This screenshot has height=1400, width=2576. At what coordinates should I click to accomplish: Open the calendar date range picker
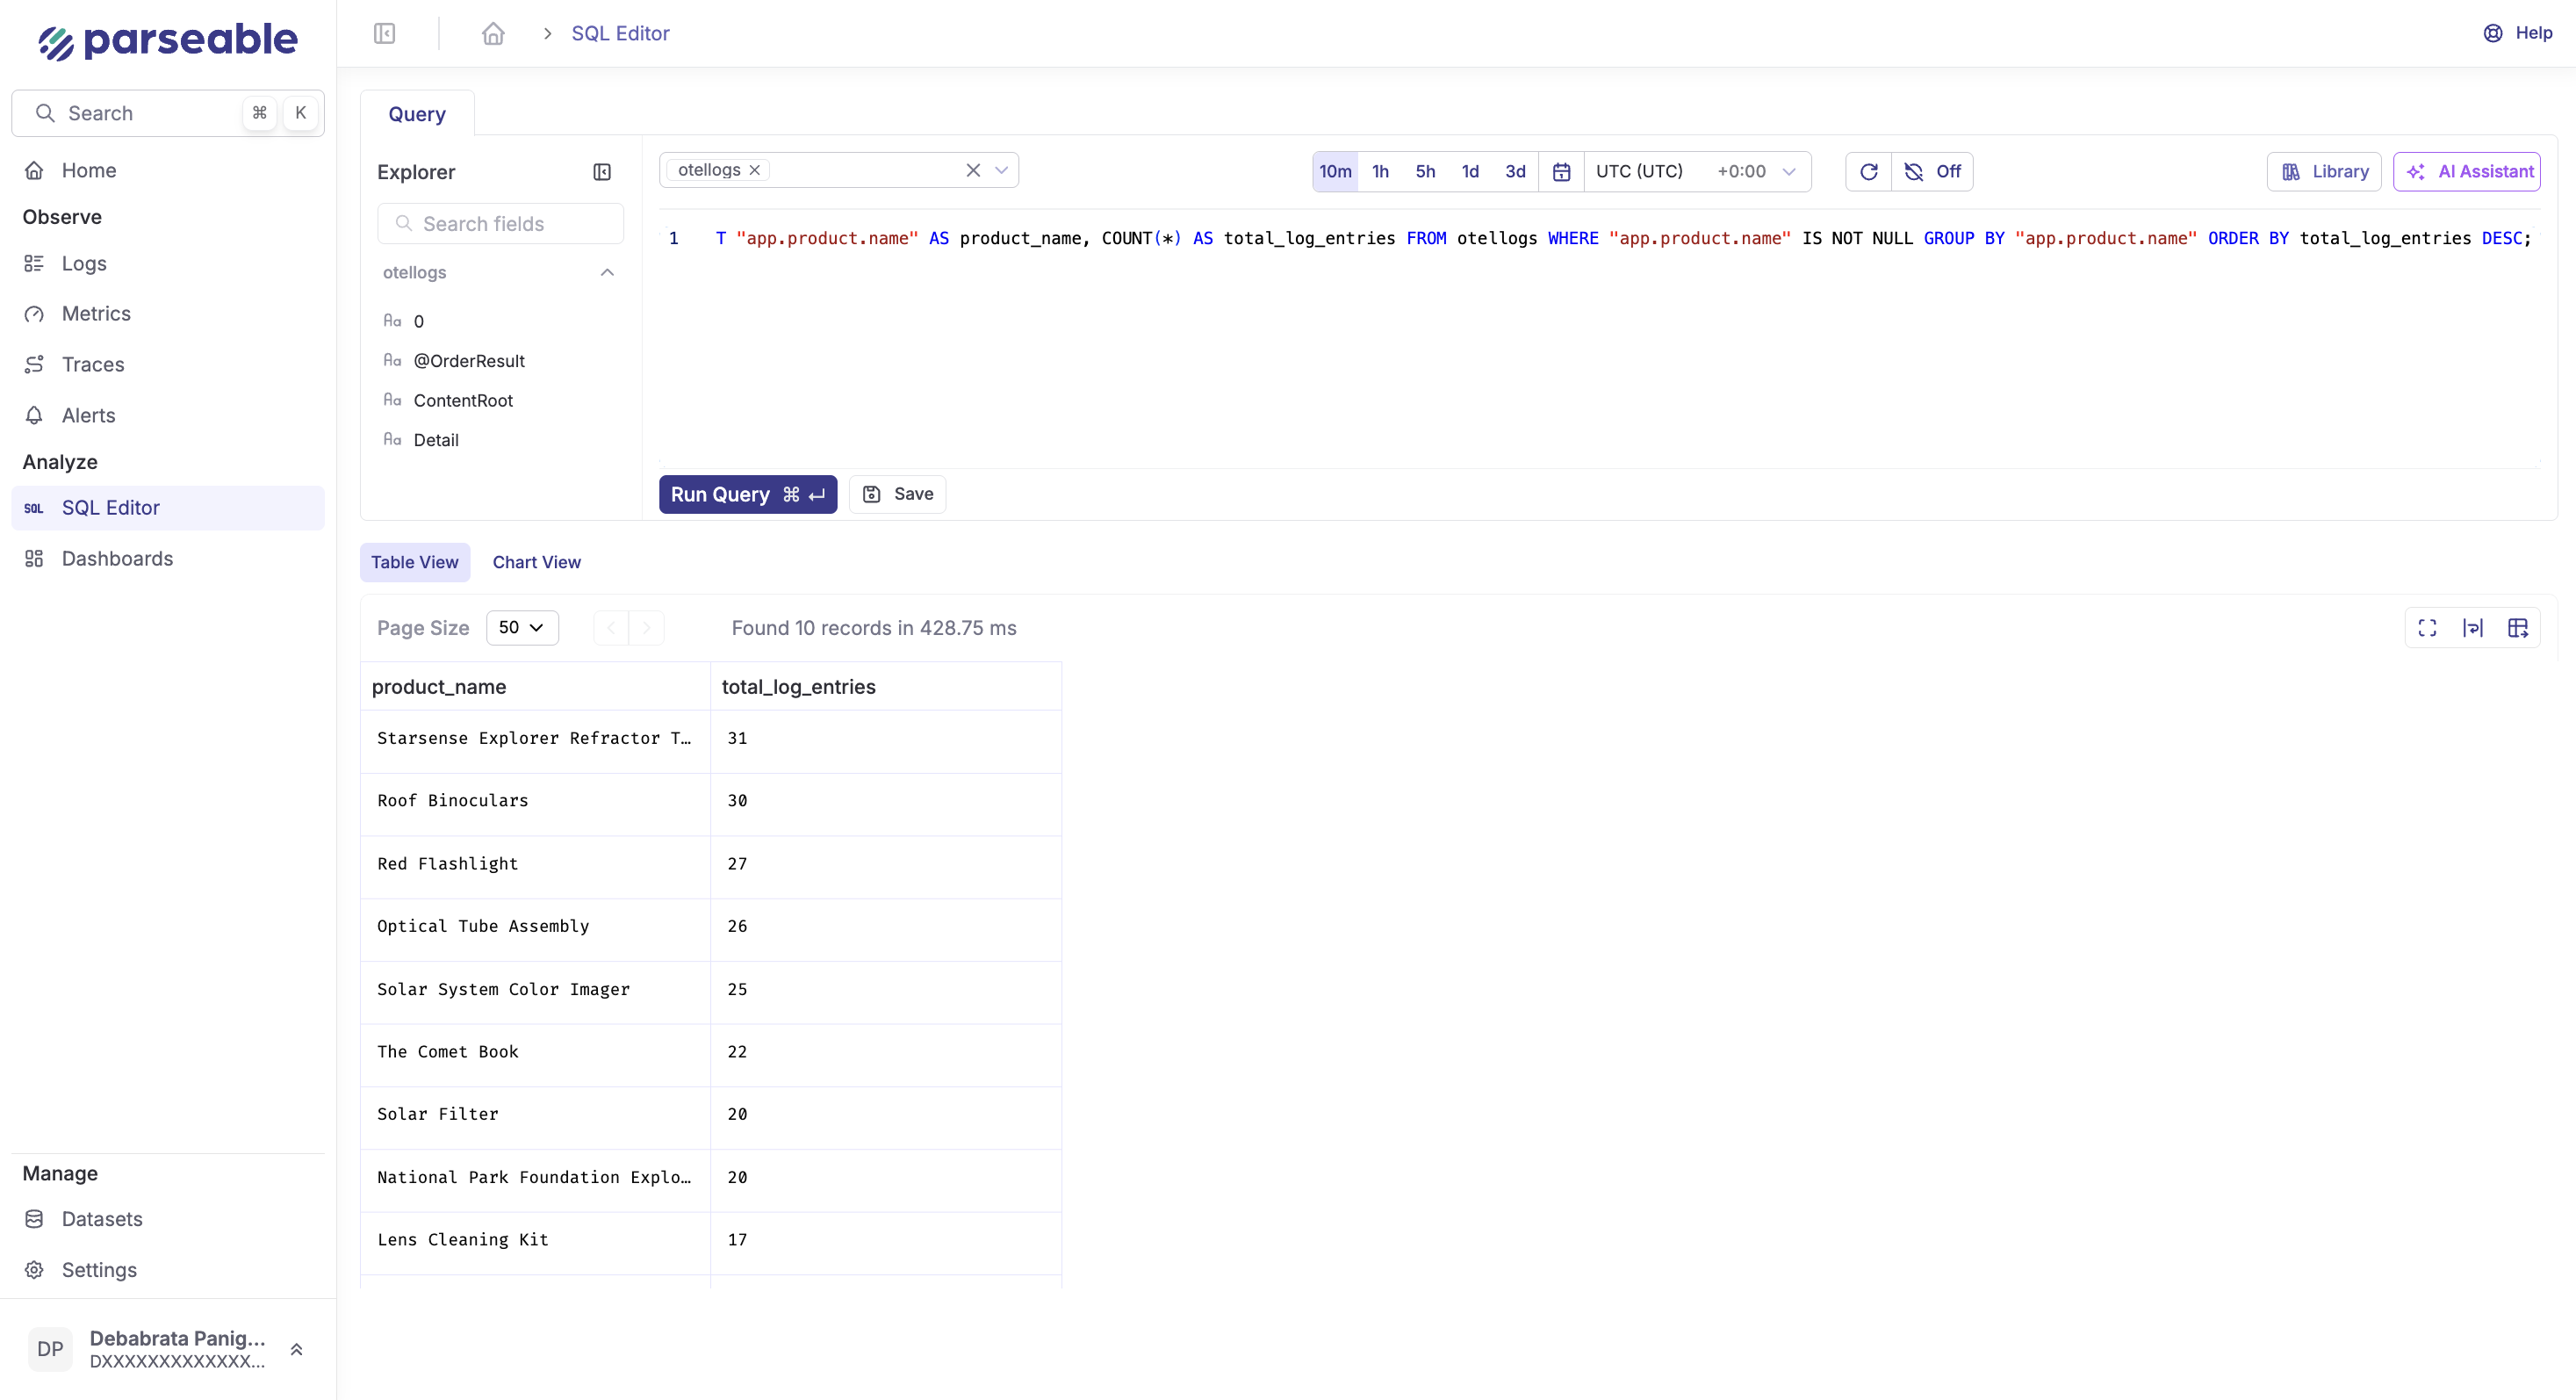tap(1561, 172)
